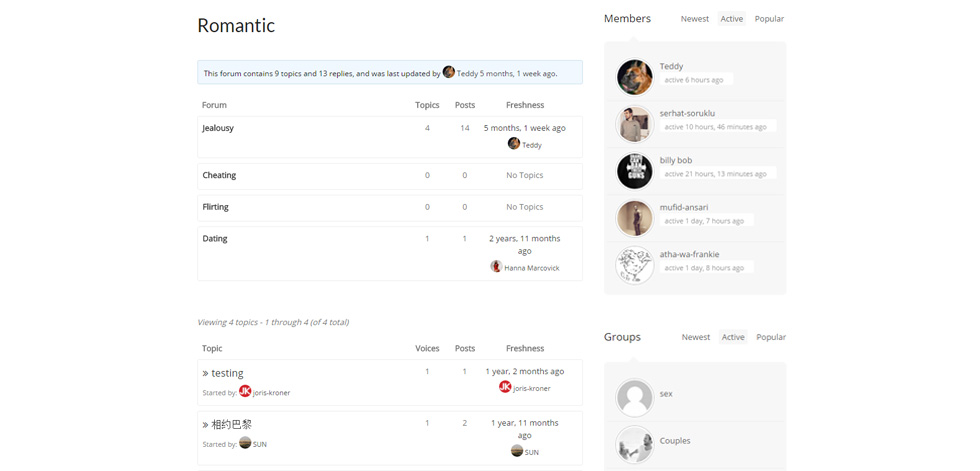Open billy bob's avatar image
Image resolution: width=980 pixels, height=471 pixels.
point(634,171)
